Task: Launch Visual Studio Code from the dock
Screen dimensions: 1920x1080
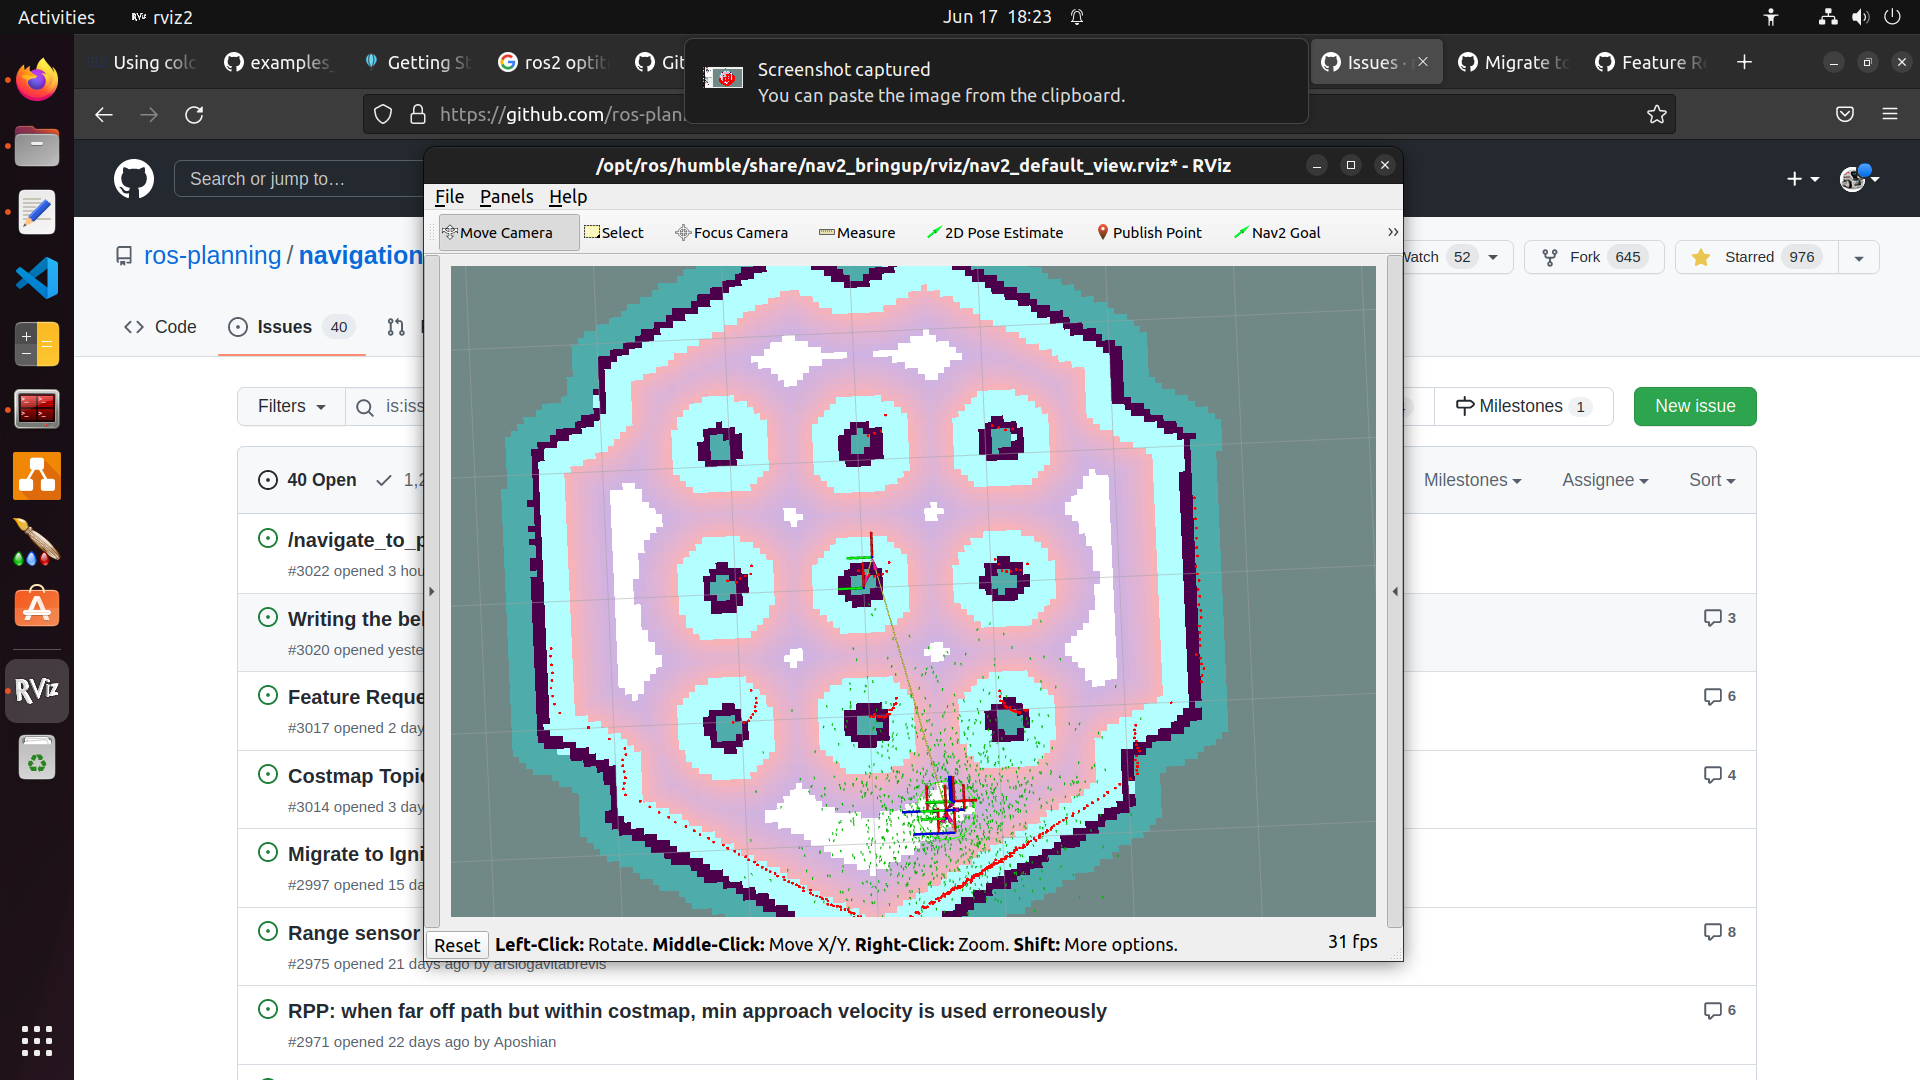Action: [x=36, y=278]
